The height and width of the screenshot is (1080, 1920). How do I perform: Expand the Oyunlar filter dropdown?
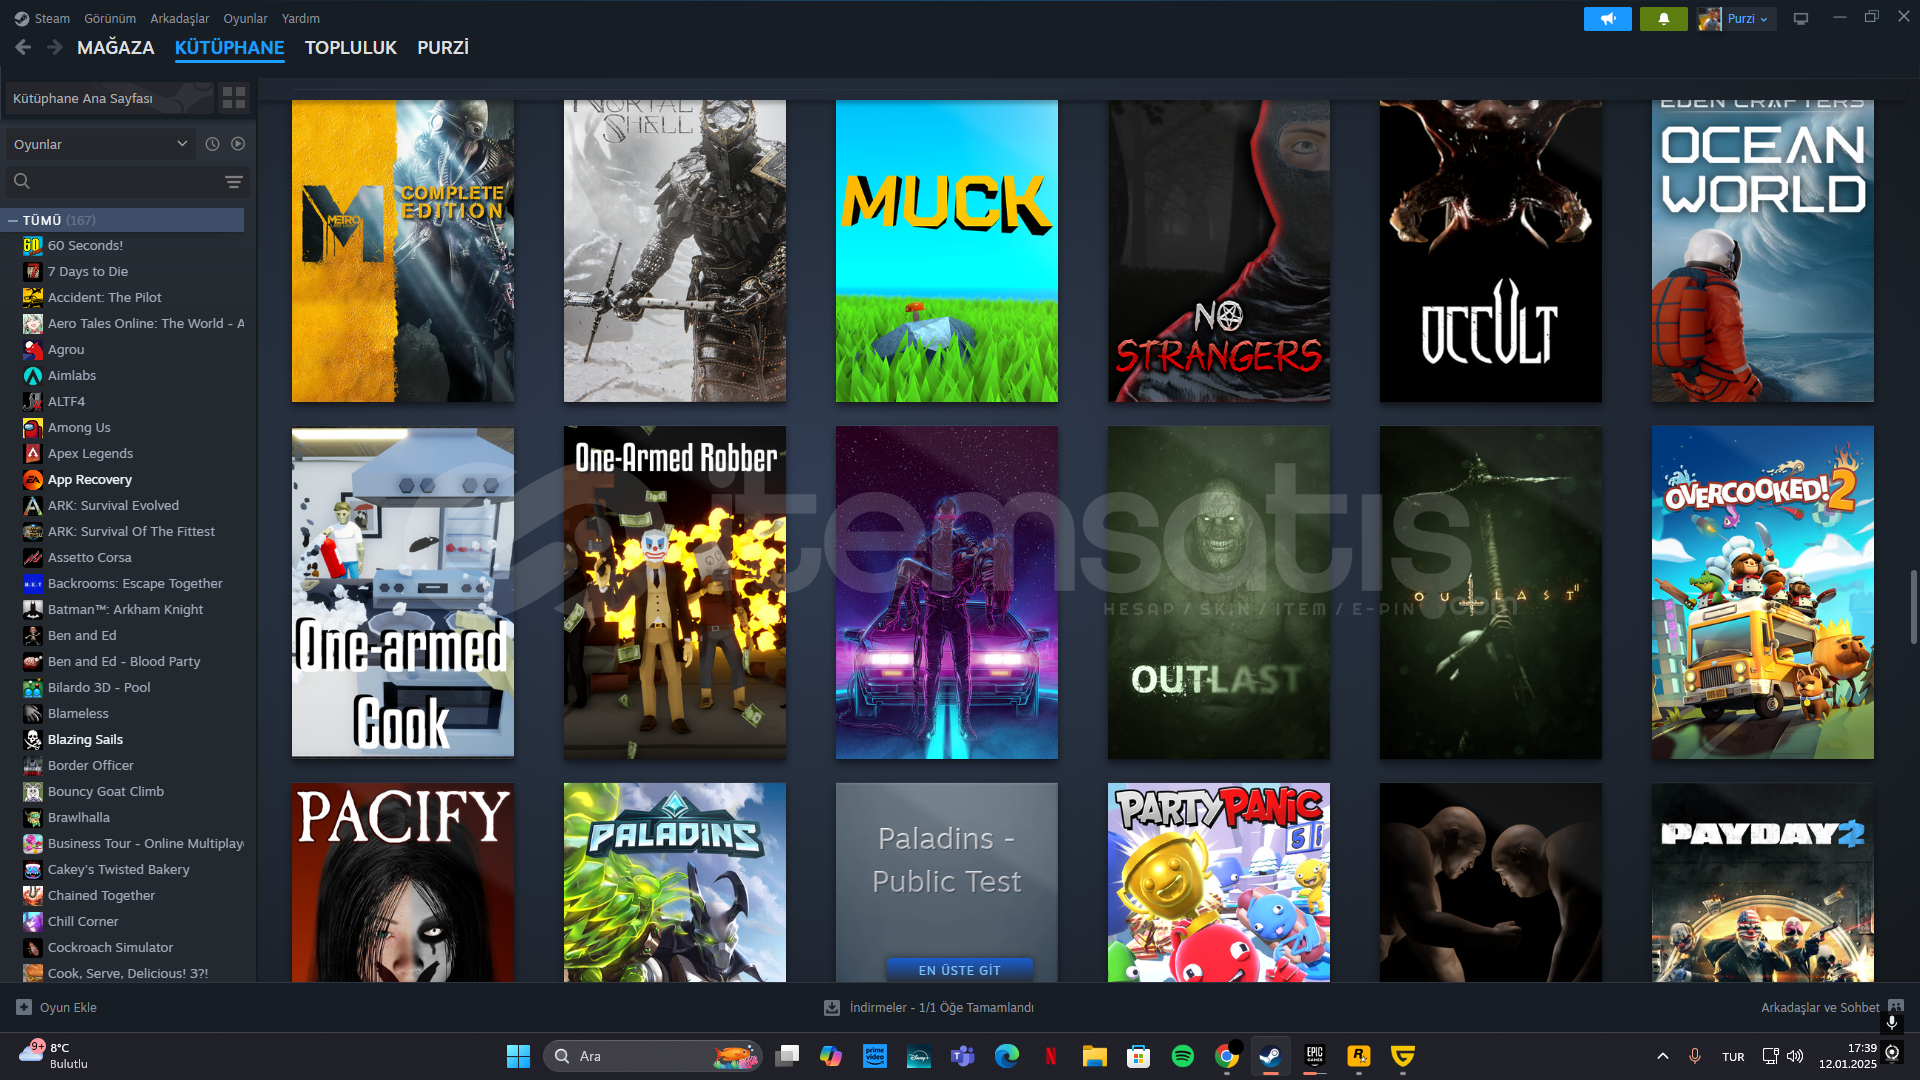pyautogui.click(x=100, y=144)
